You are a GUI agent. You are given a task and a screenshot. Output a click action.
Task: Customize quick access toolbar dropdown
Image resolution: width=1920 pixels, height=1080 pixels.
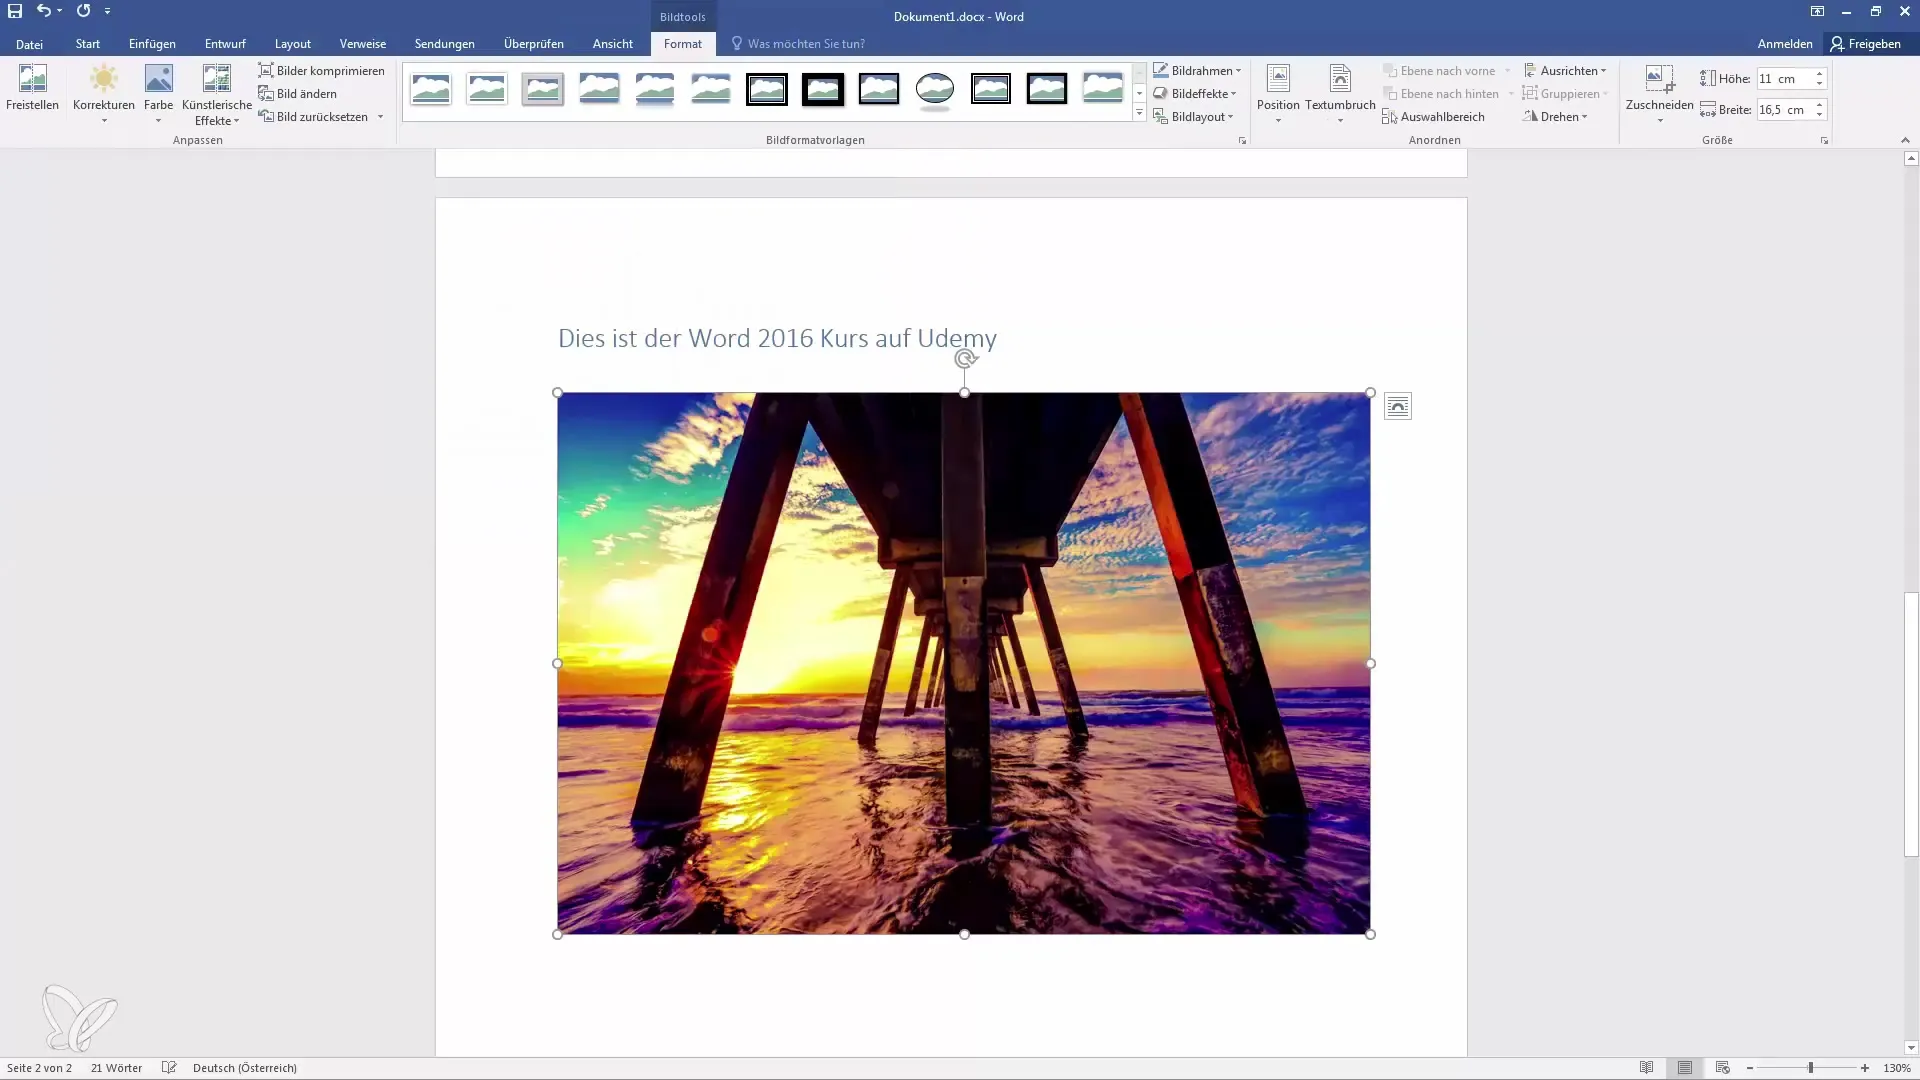tap(107, 11)
